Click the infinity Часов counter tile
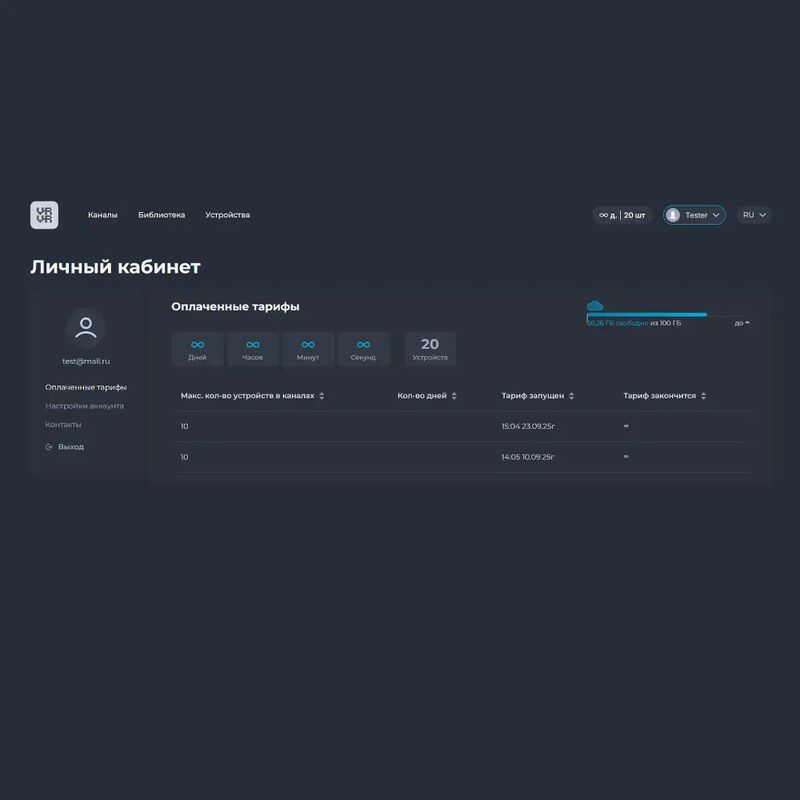800x800 pixels. (252, 349)
